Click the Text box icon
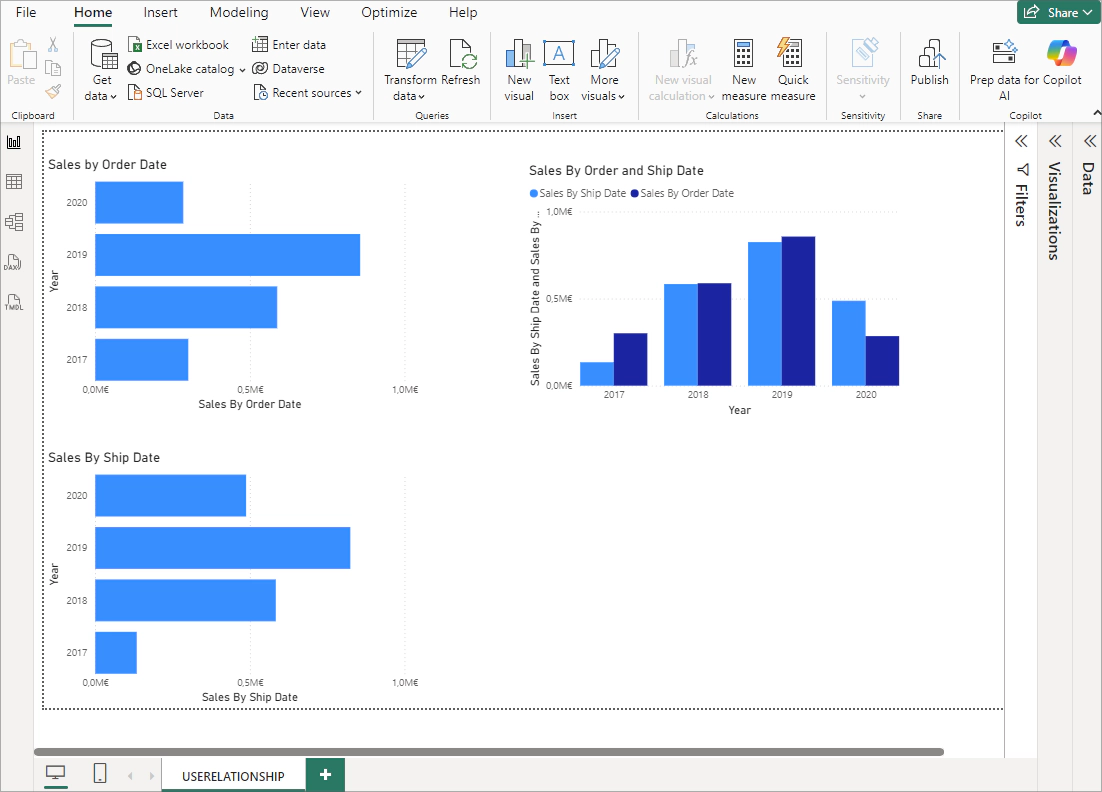The image size is (1102, 792). [x=559, y=70]
